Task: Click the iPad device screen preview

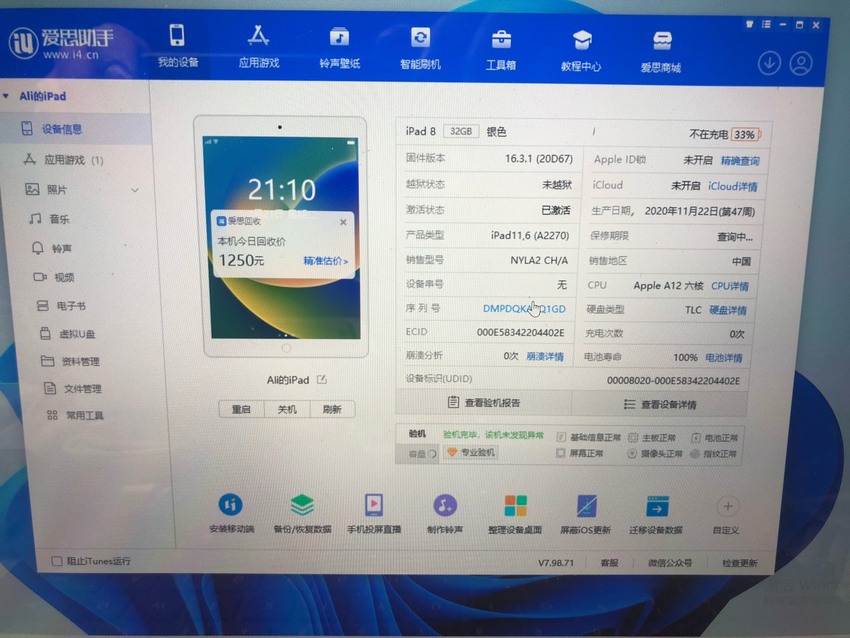Action: (281, 237)
